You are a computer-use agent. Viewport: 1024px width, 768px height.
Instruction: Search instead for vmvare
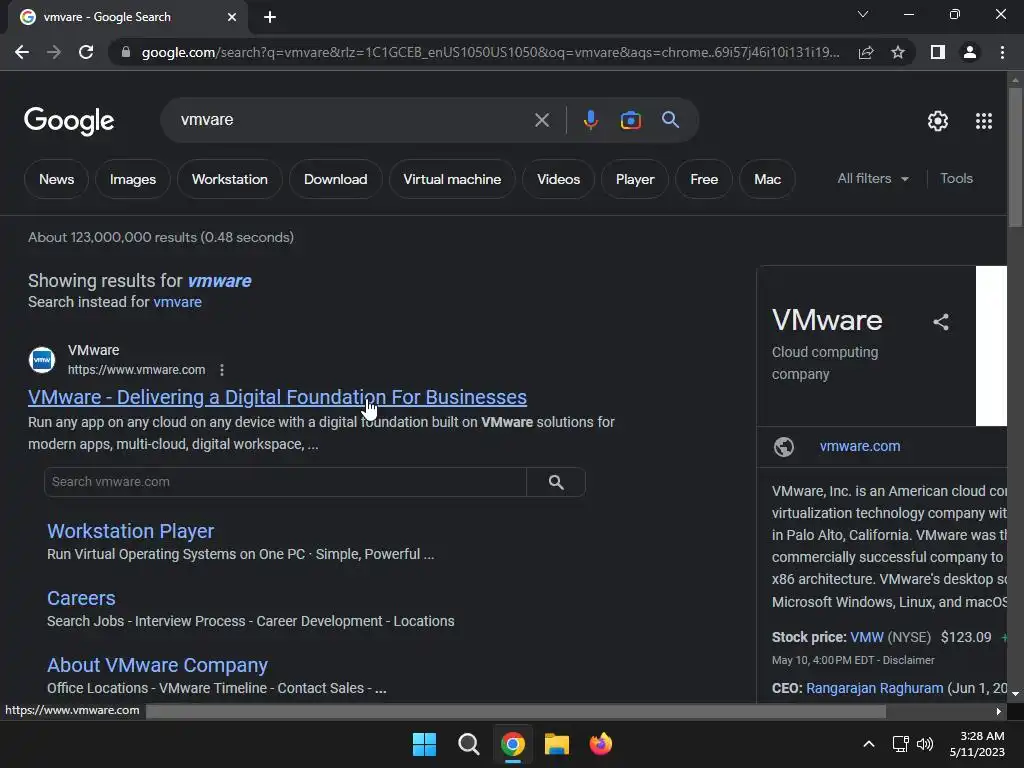(x=178, y=302)
